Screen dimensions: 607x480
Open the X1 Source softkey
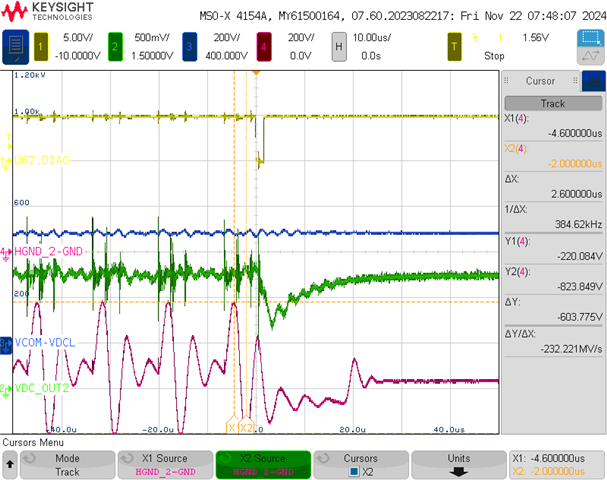(x=165, y=465)
